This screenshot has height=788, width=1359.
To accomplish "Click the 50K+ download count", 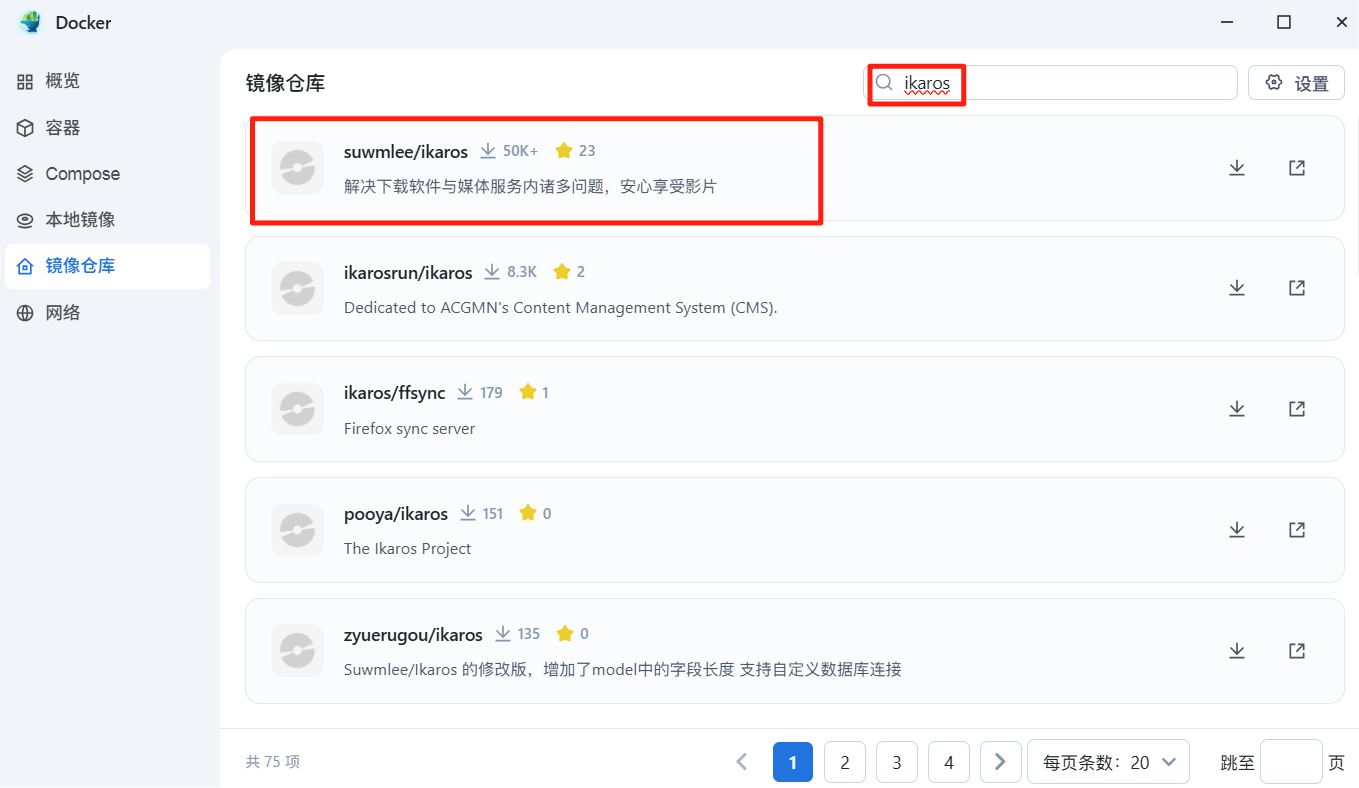I will coord(520,151).
